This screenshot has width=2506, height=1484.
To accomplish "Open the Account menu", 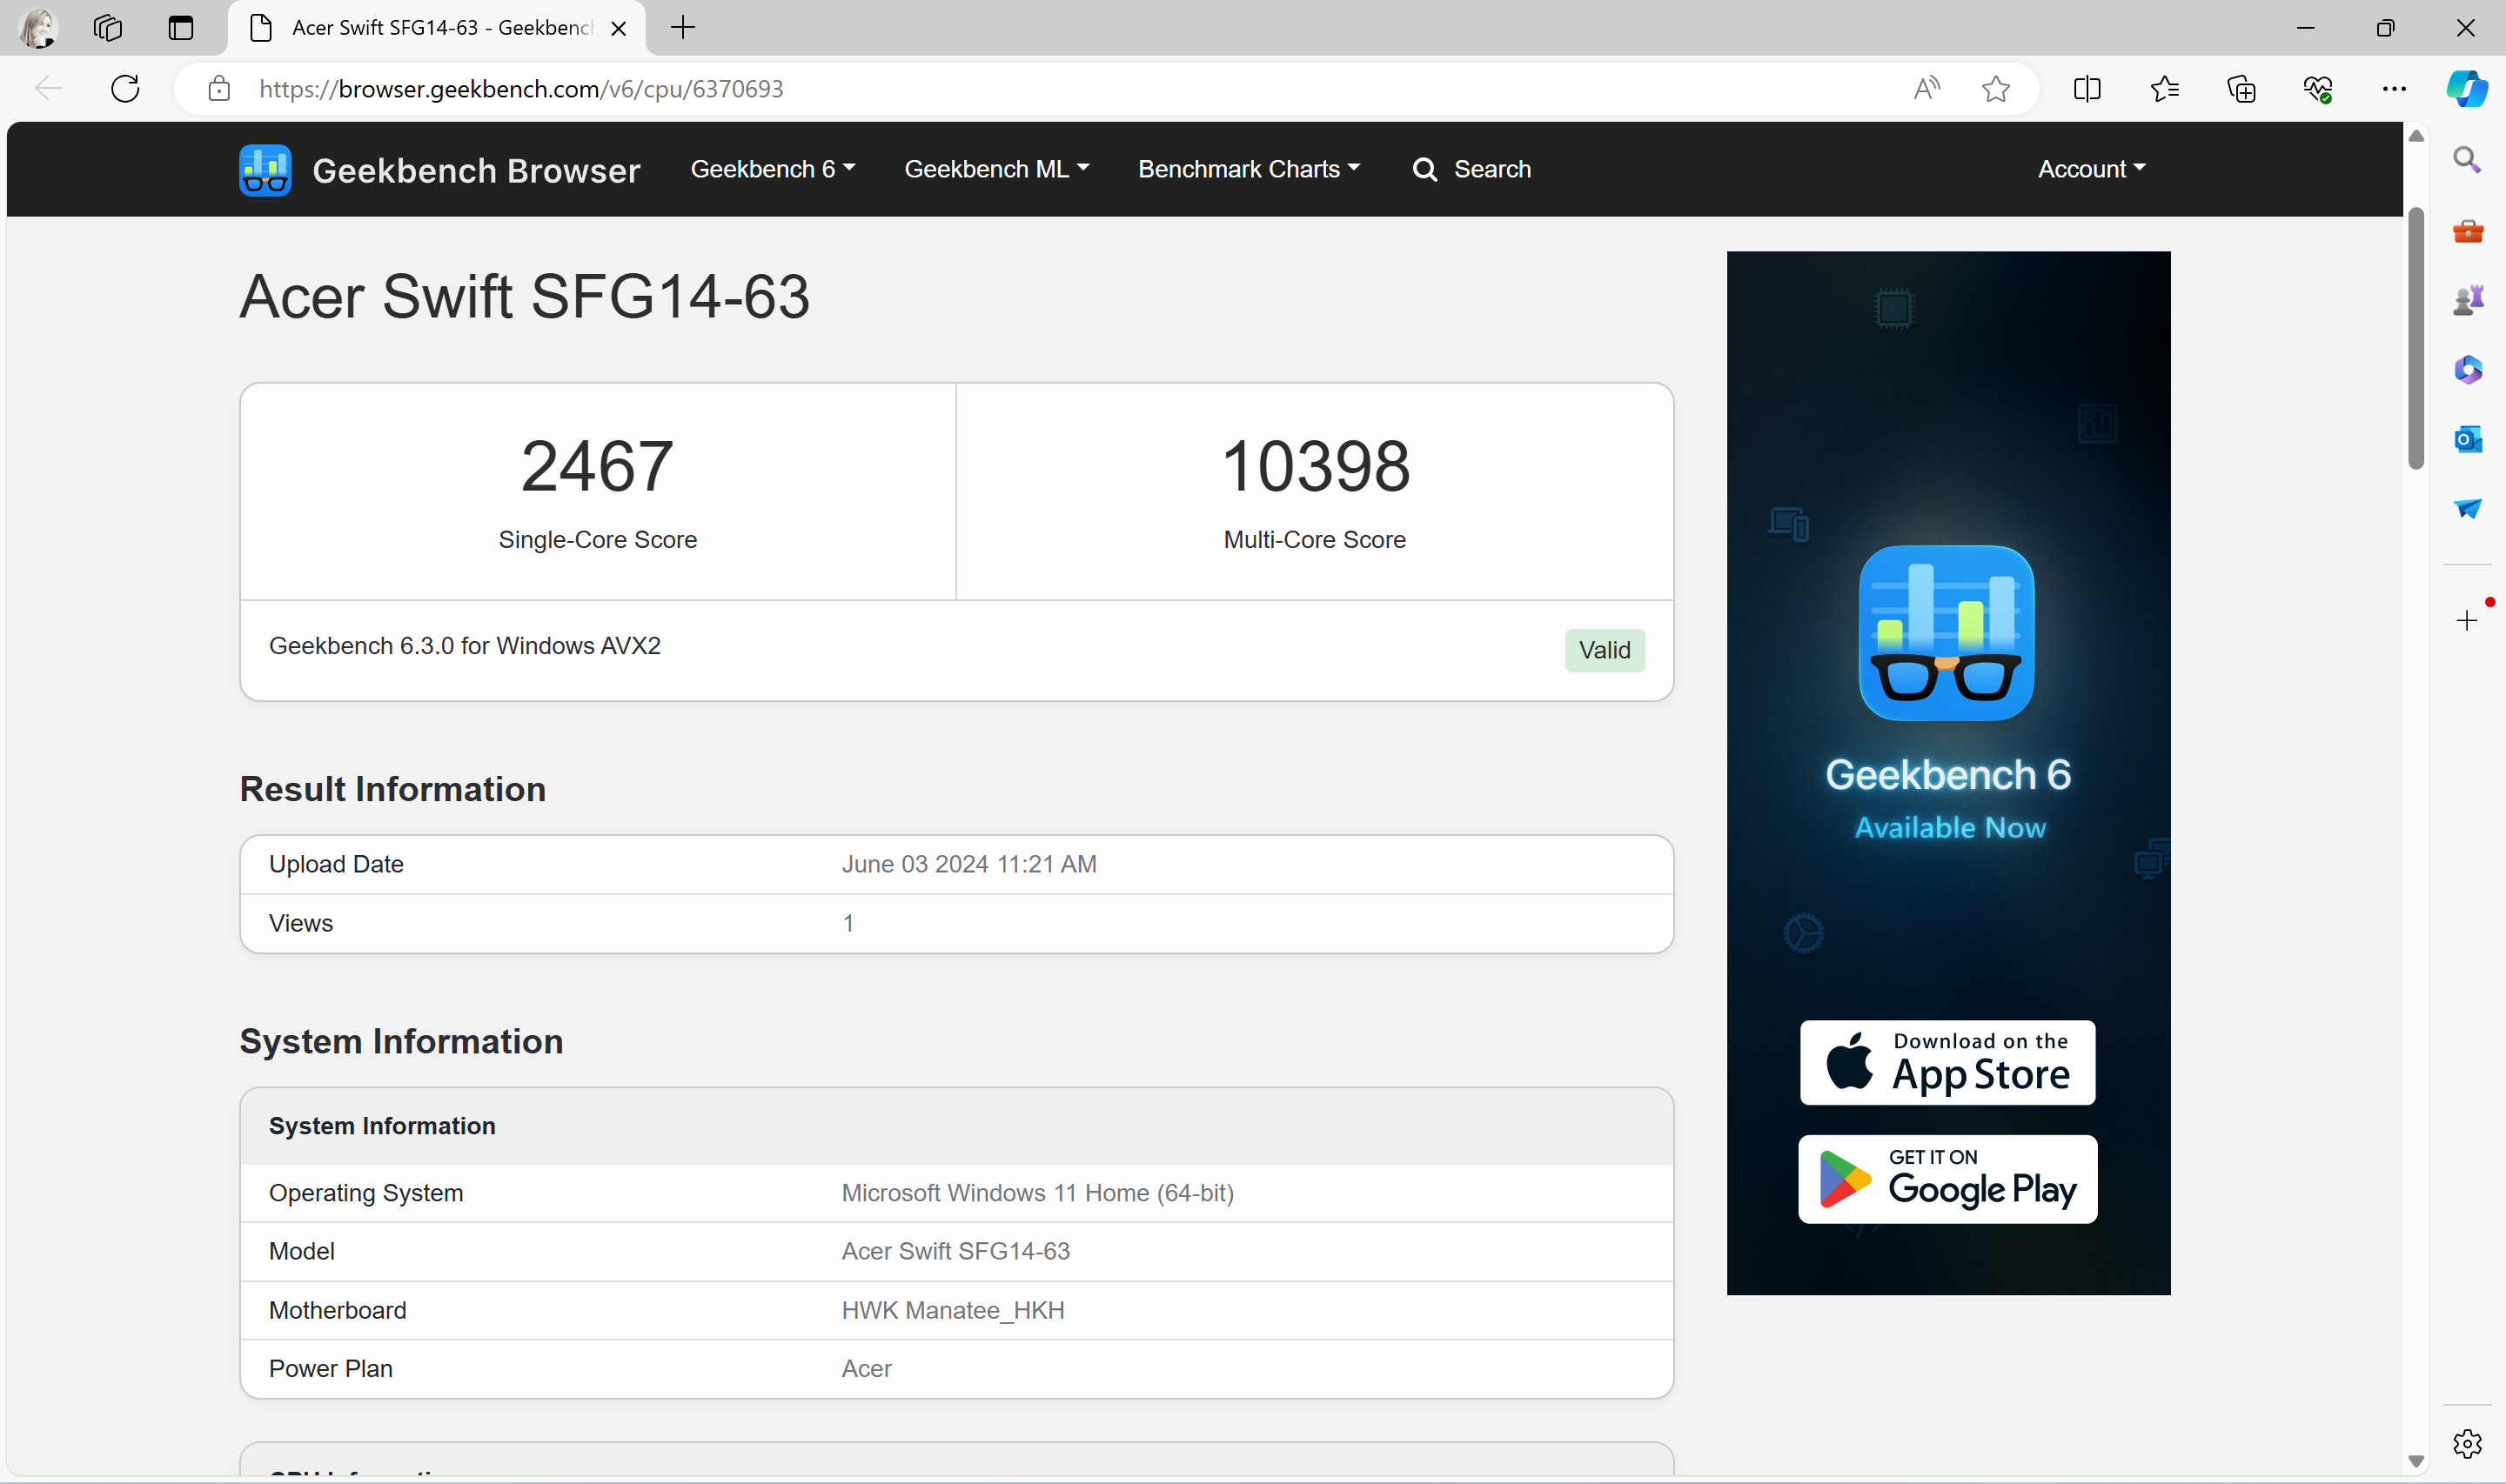I will tap(2091, 169).
